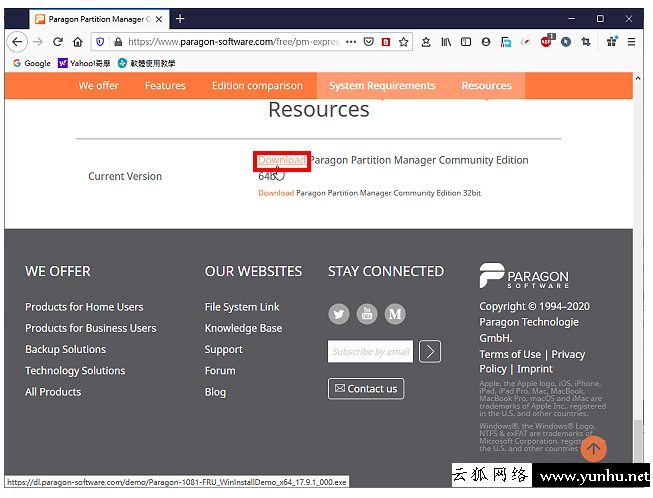653x498 pixels.
Task: Open Technology Solutions link
Action: coord(75,371)
